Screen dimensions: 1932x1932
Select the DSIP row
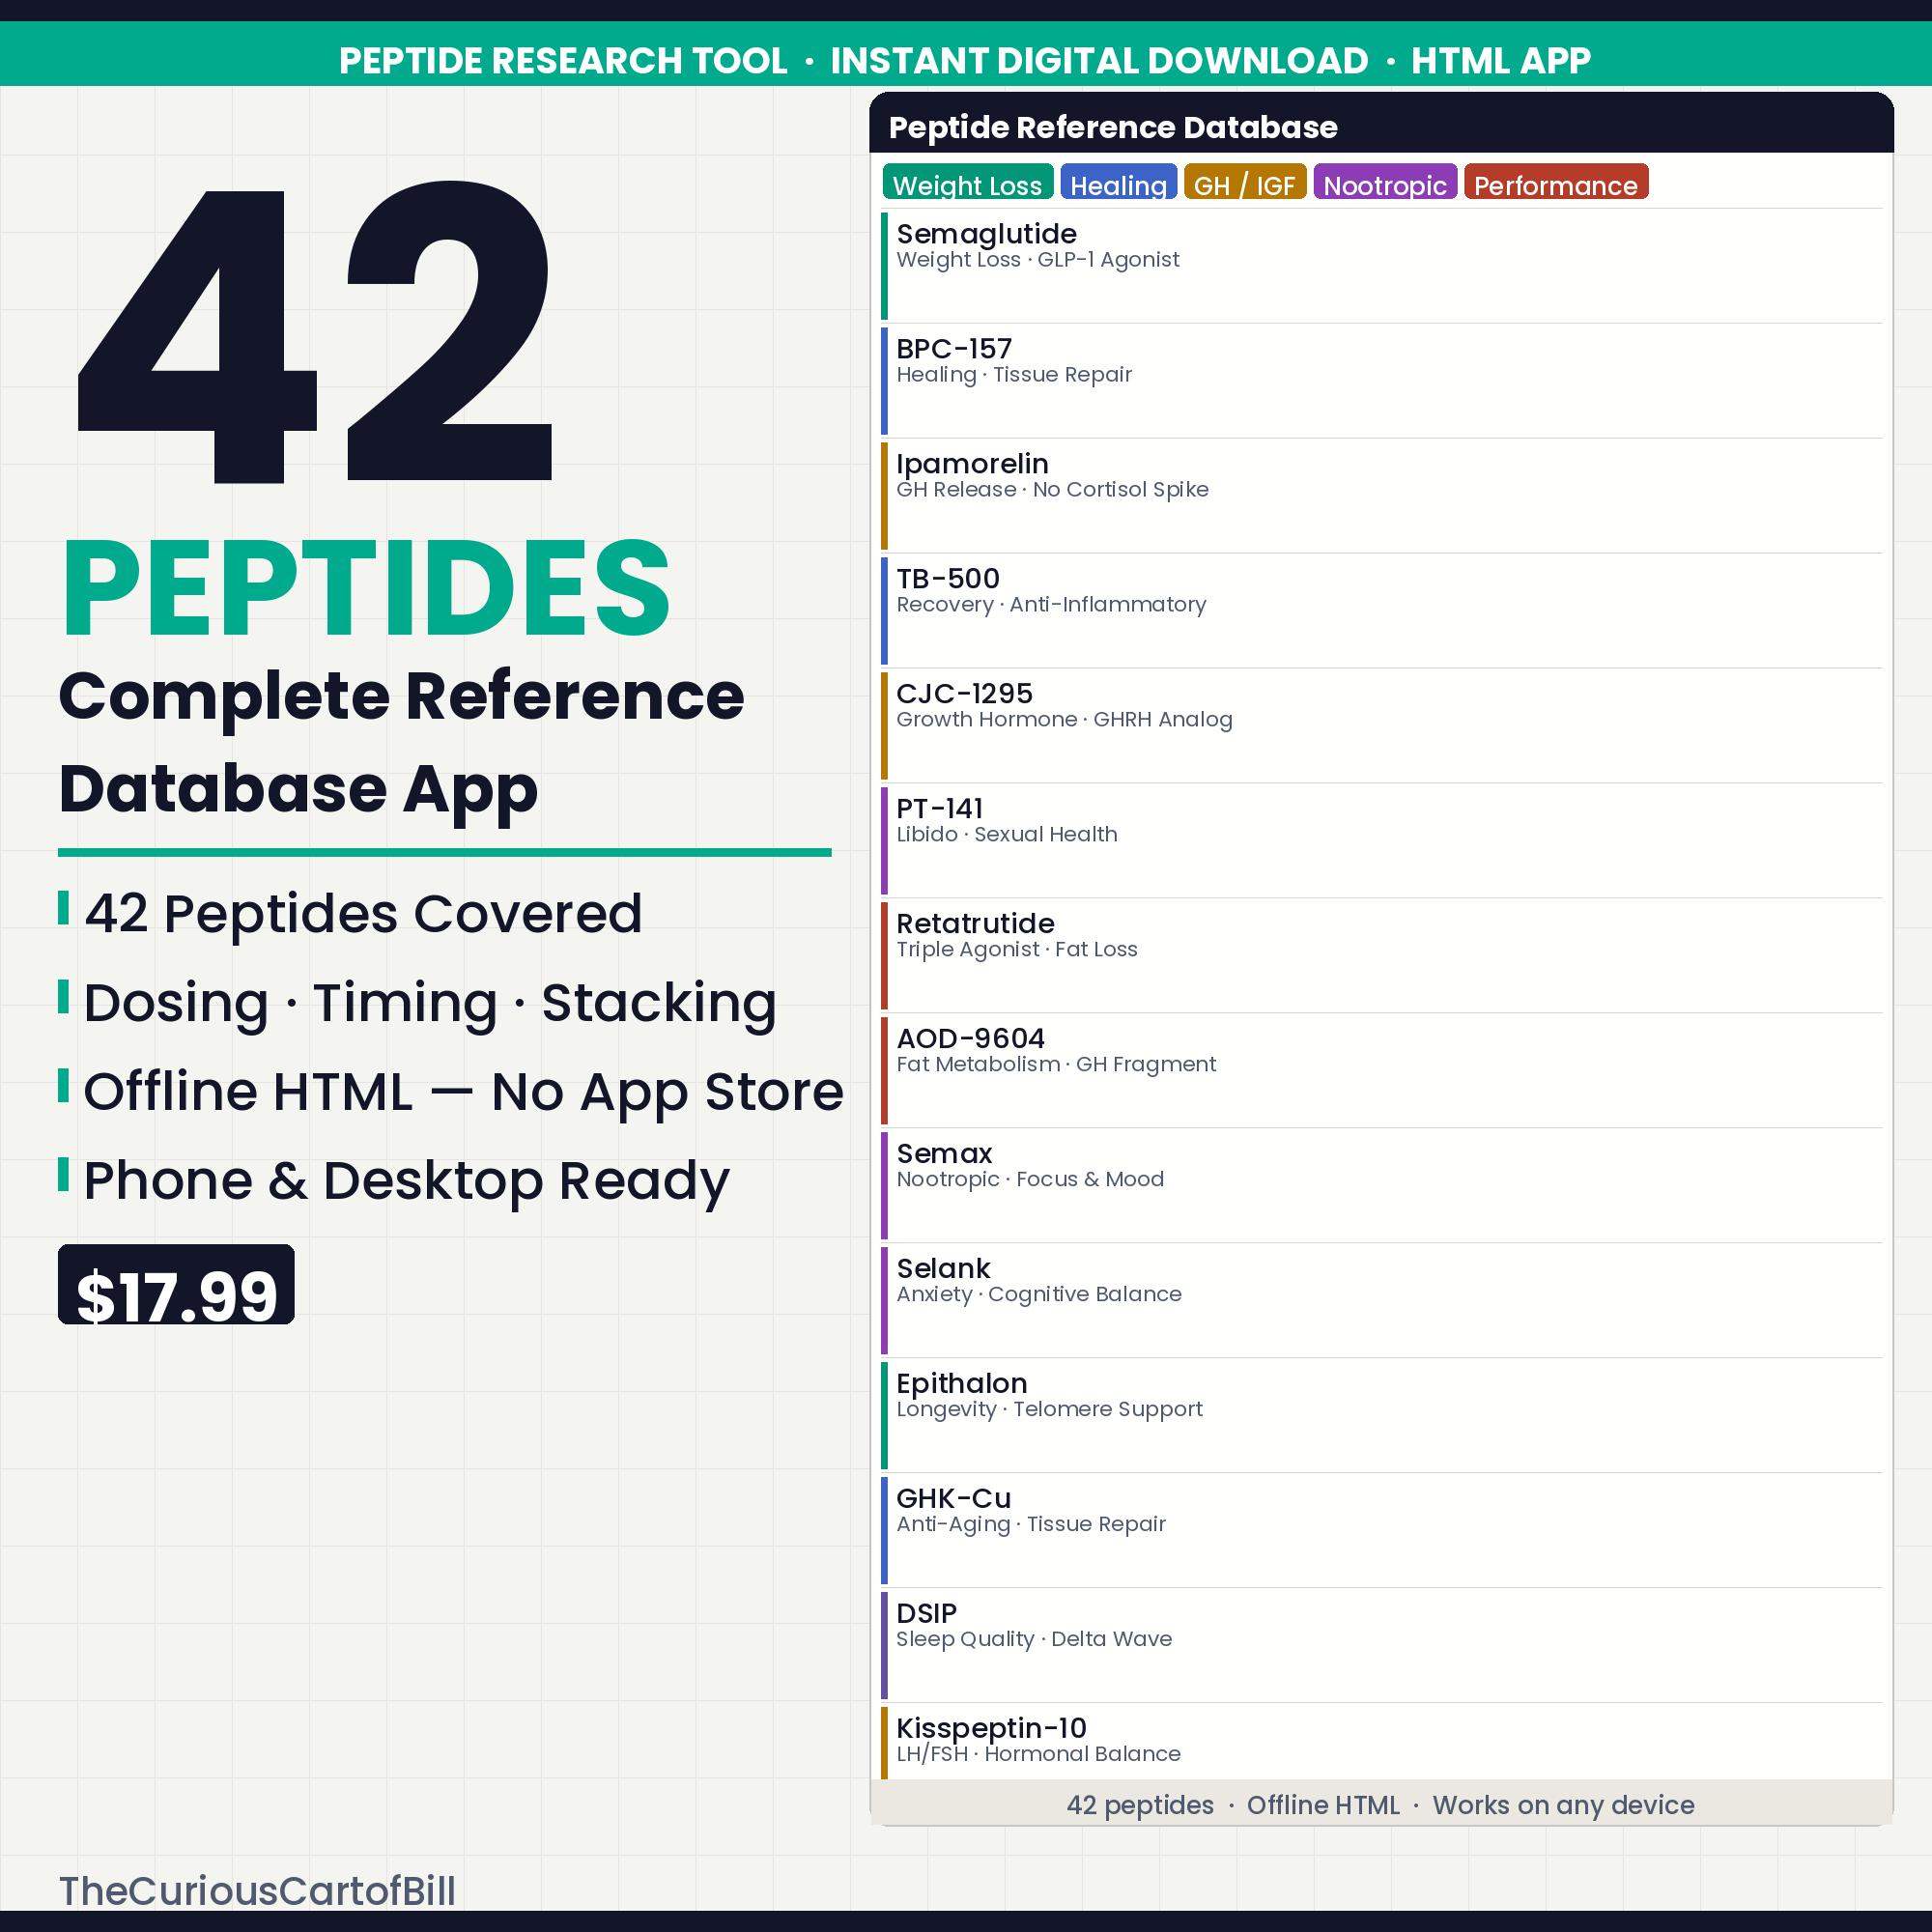click(x=1381, y=1646)
